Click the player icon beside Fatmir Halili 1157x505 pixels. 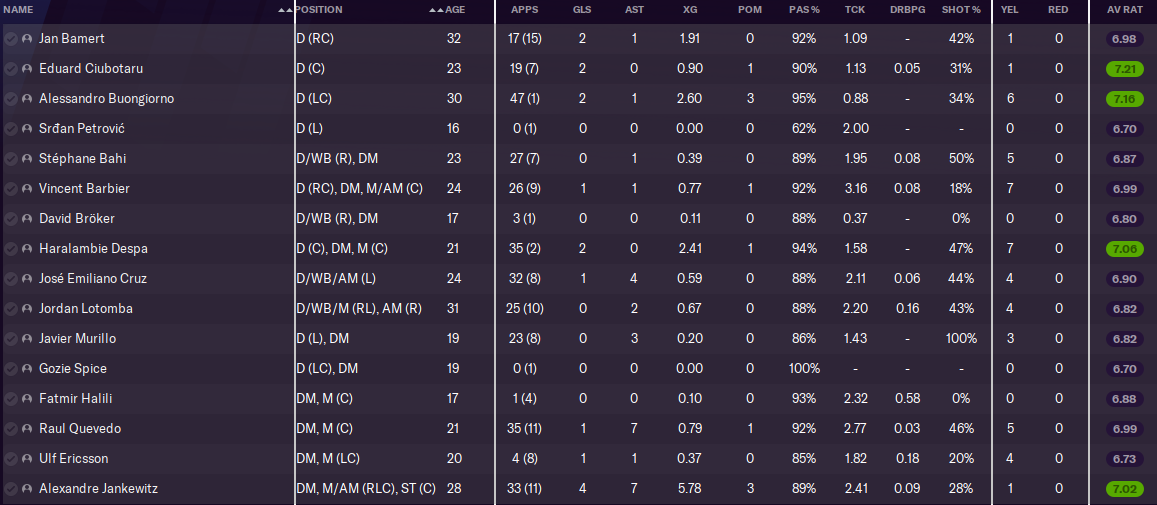(27, 399)
